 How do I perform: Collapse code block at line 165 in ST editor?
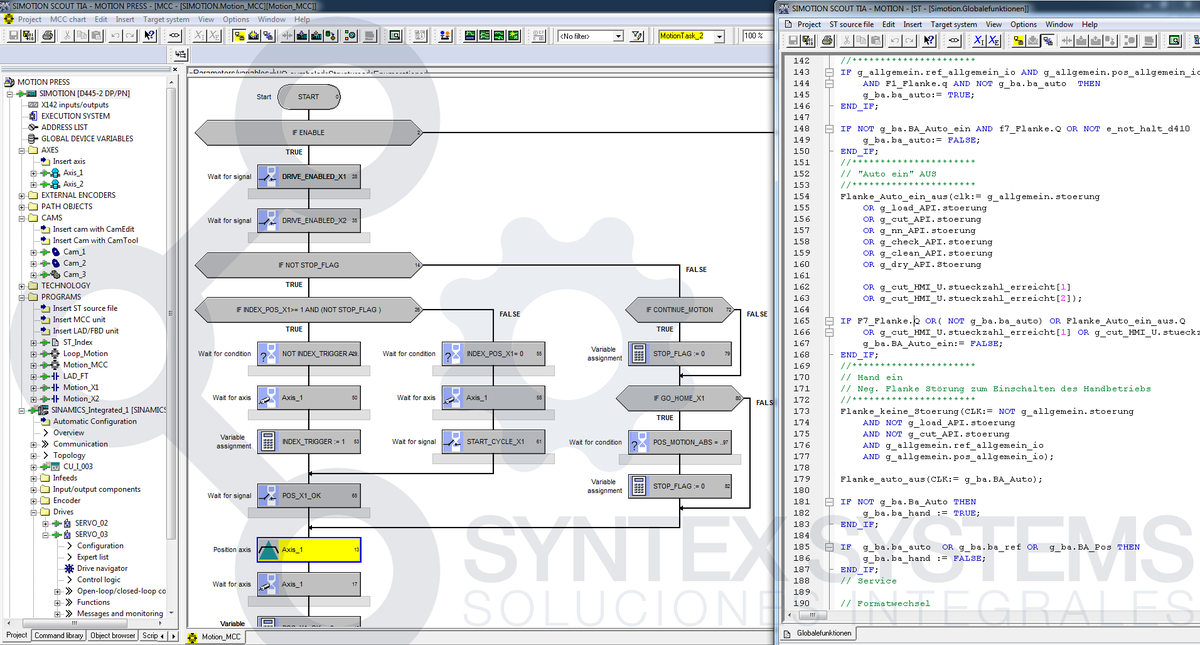point(828,321)
